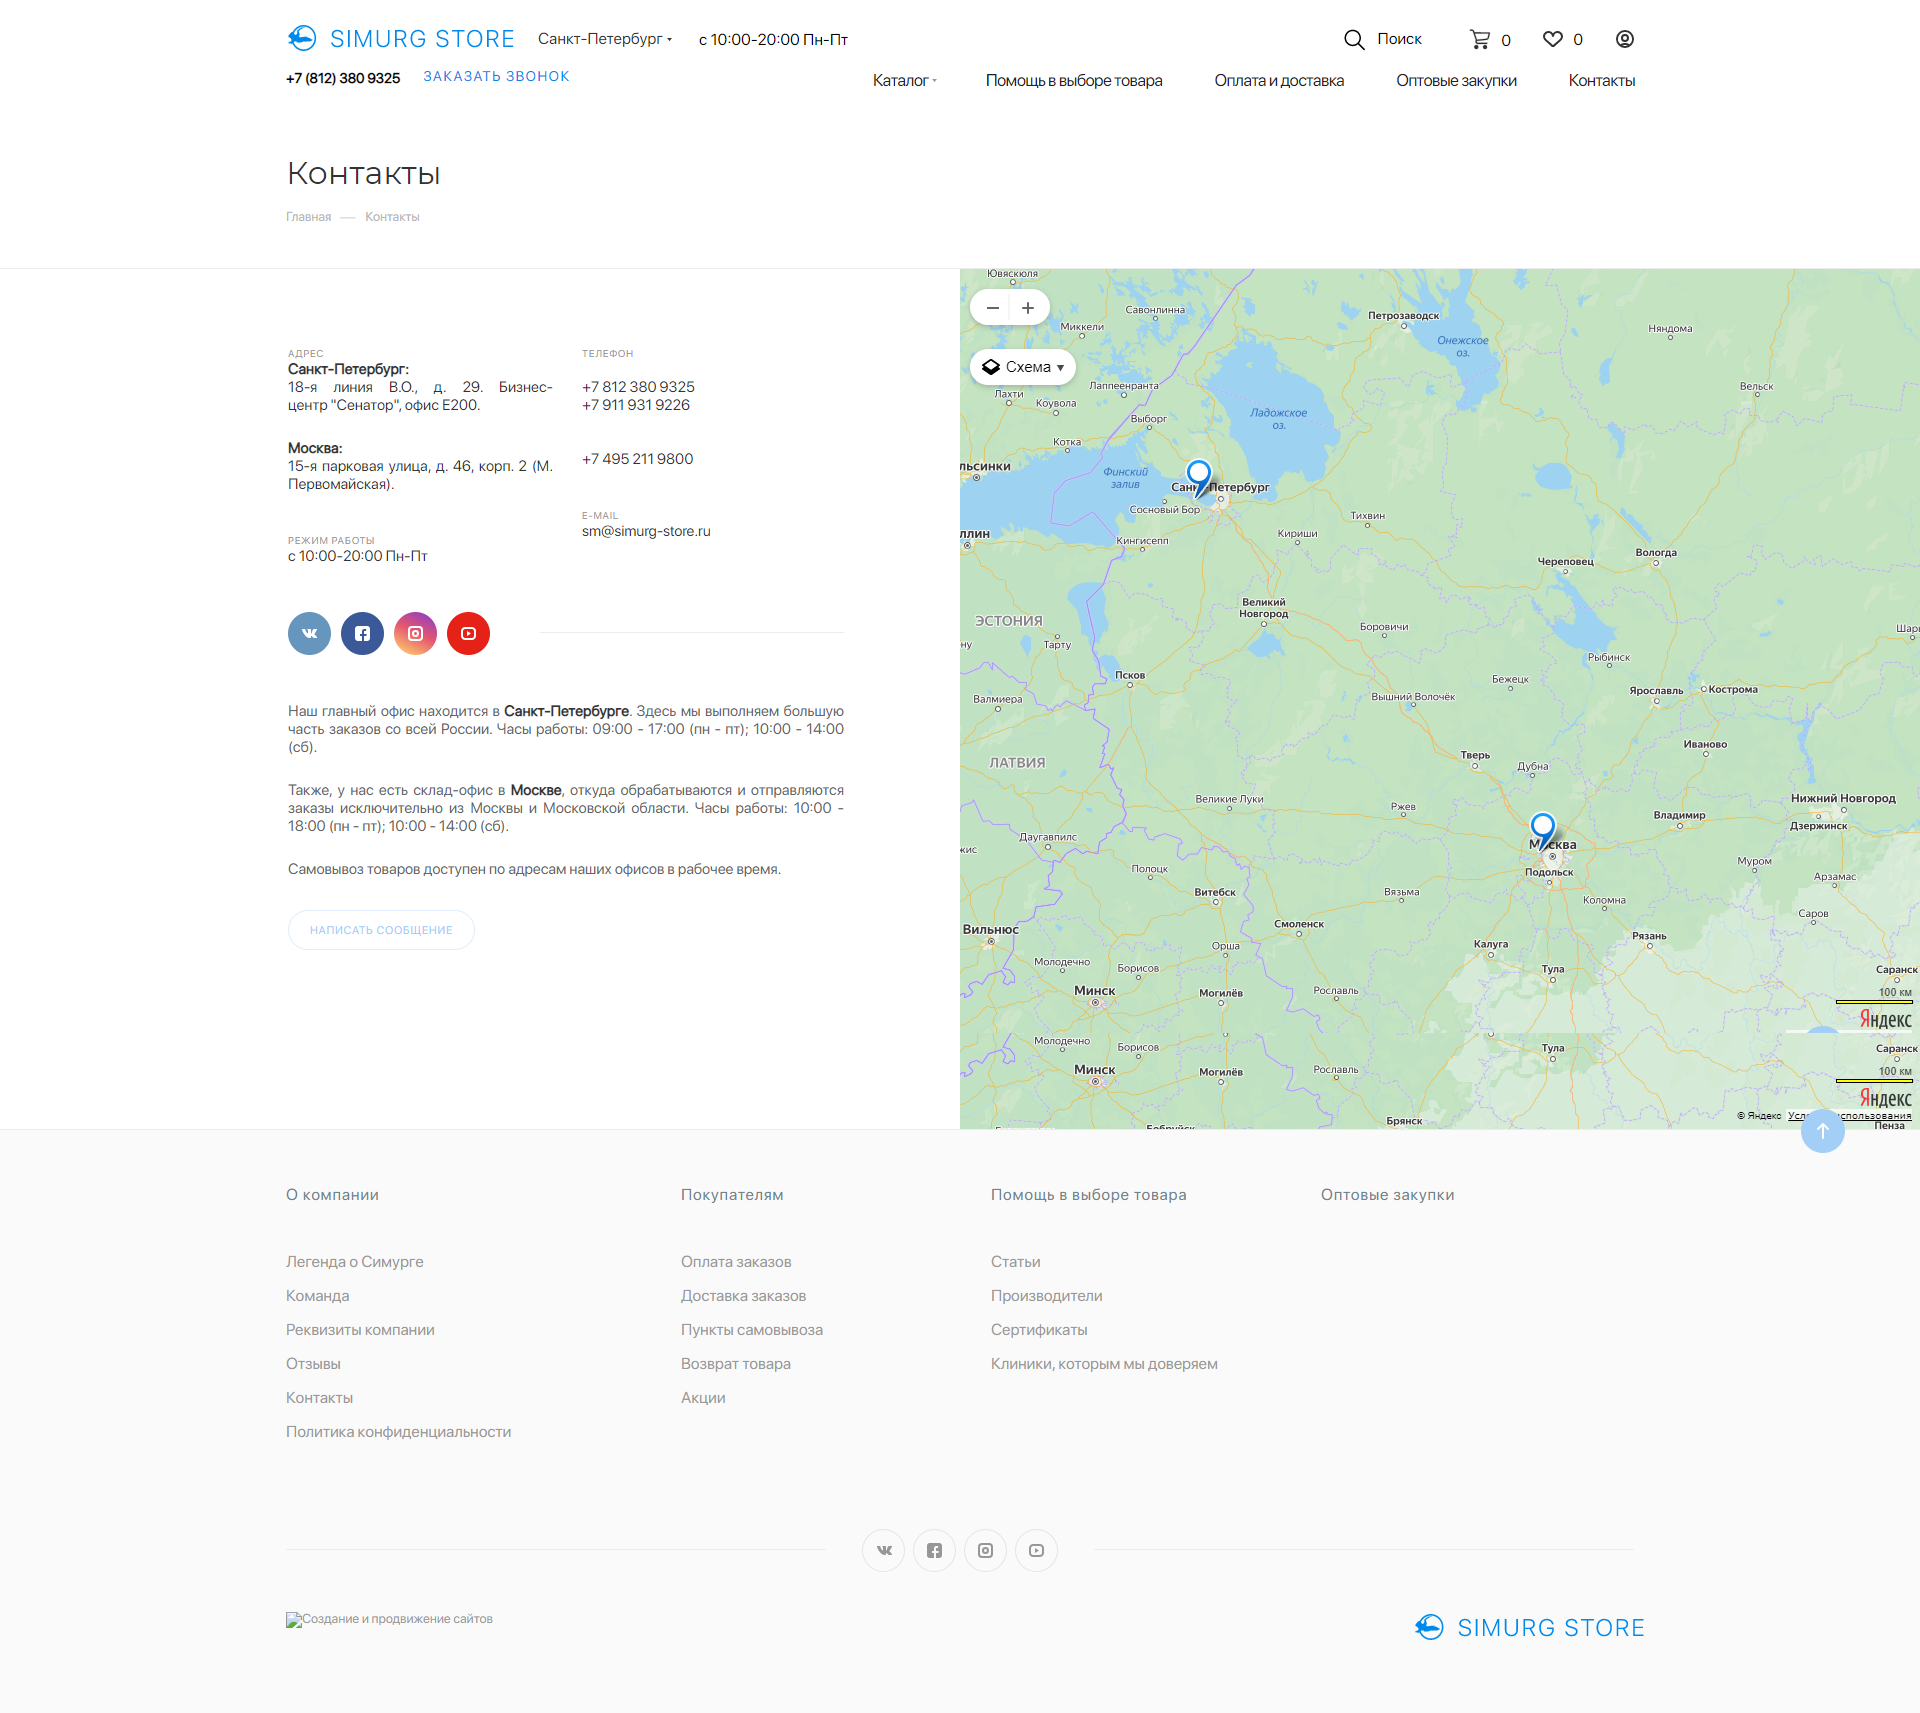Open Возврат товара footer link

(736, 1364)
